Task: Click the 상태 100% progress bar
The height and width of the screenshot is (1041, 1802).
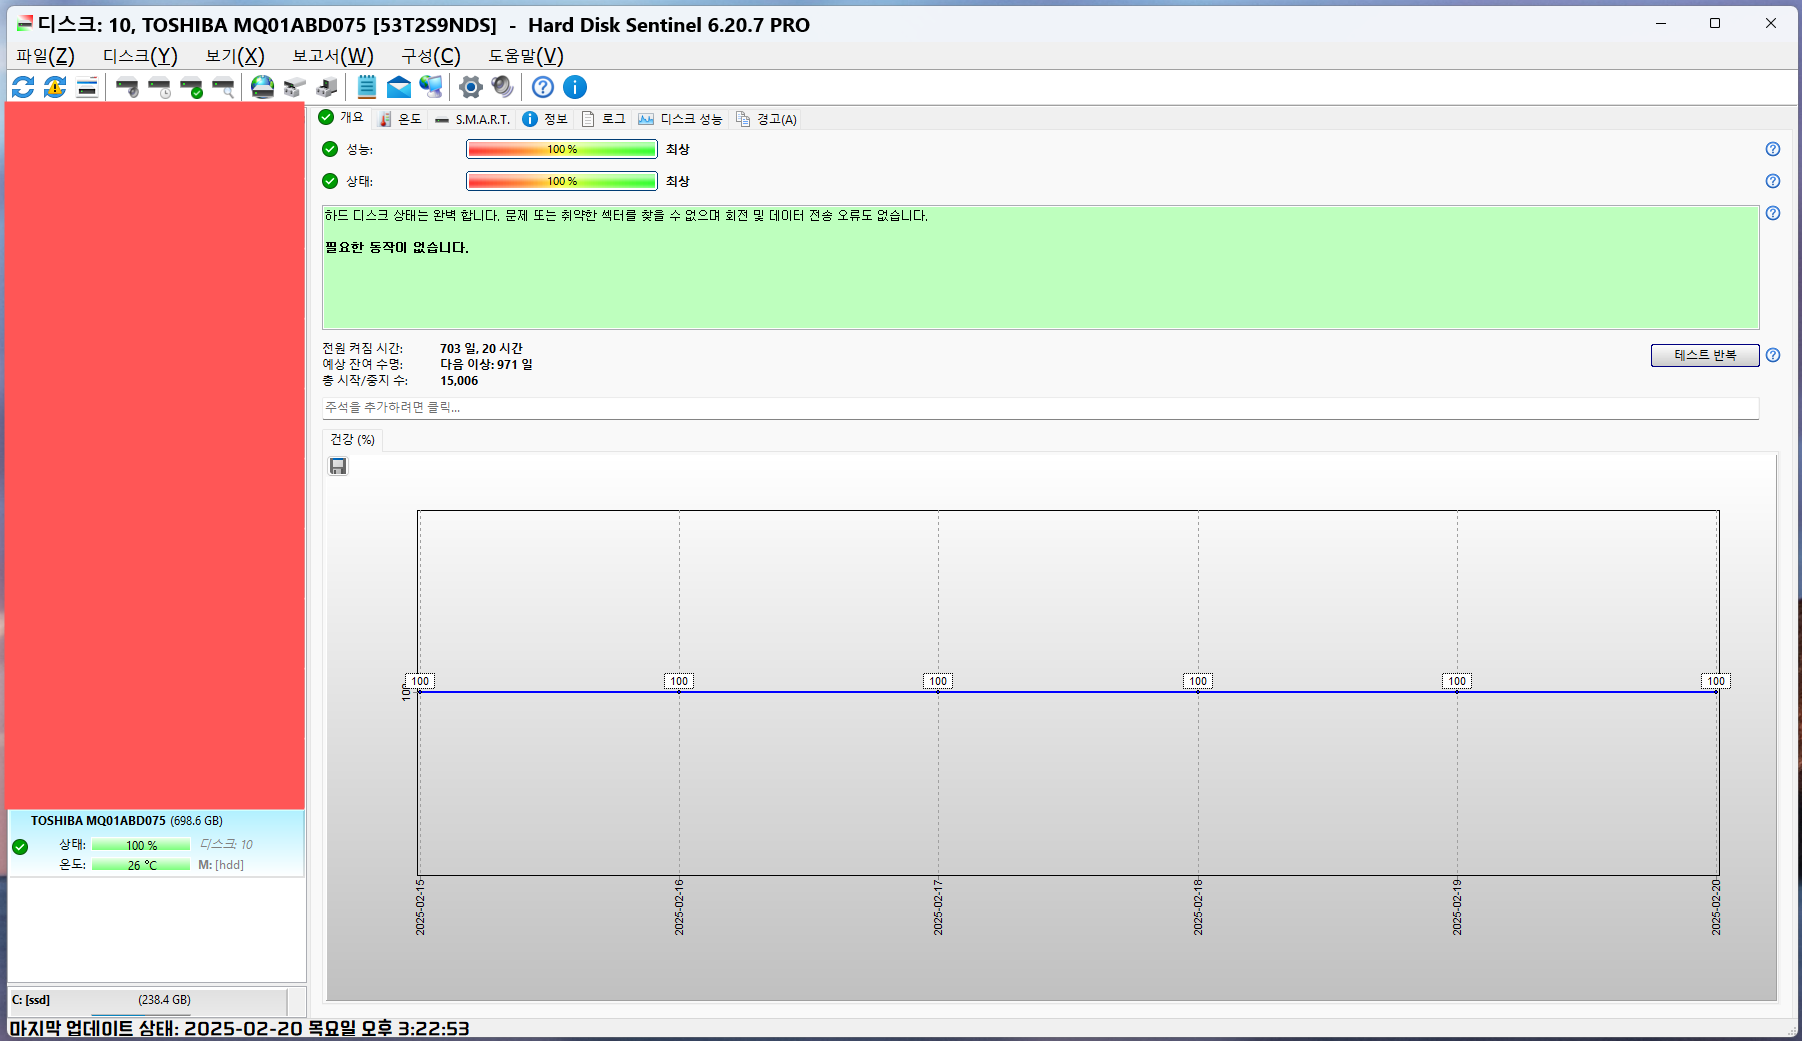Action: click(x=562, y=181)
